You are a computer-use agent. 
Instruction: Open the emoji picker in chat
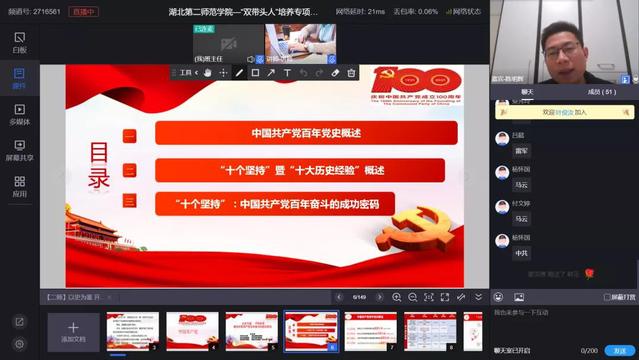pyautogui.click(x=498, y=297)
